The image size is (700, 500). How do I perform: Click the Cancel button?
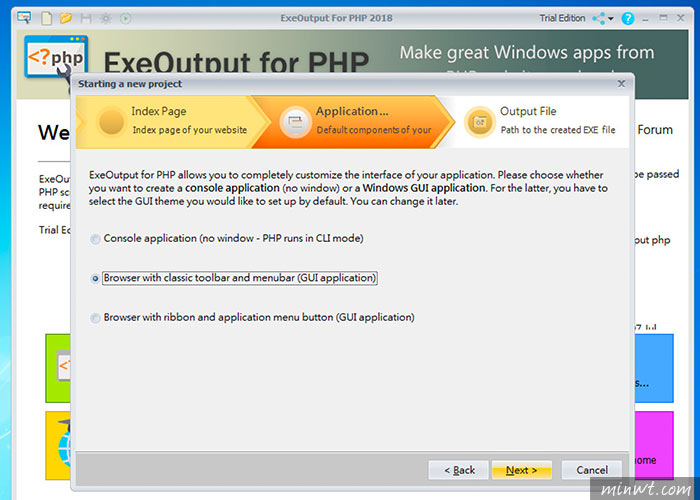click(x=592, y=470)
